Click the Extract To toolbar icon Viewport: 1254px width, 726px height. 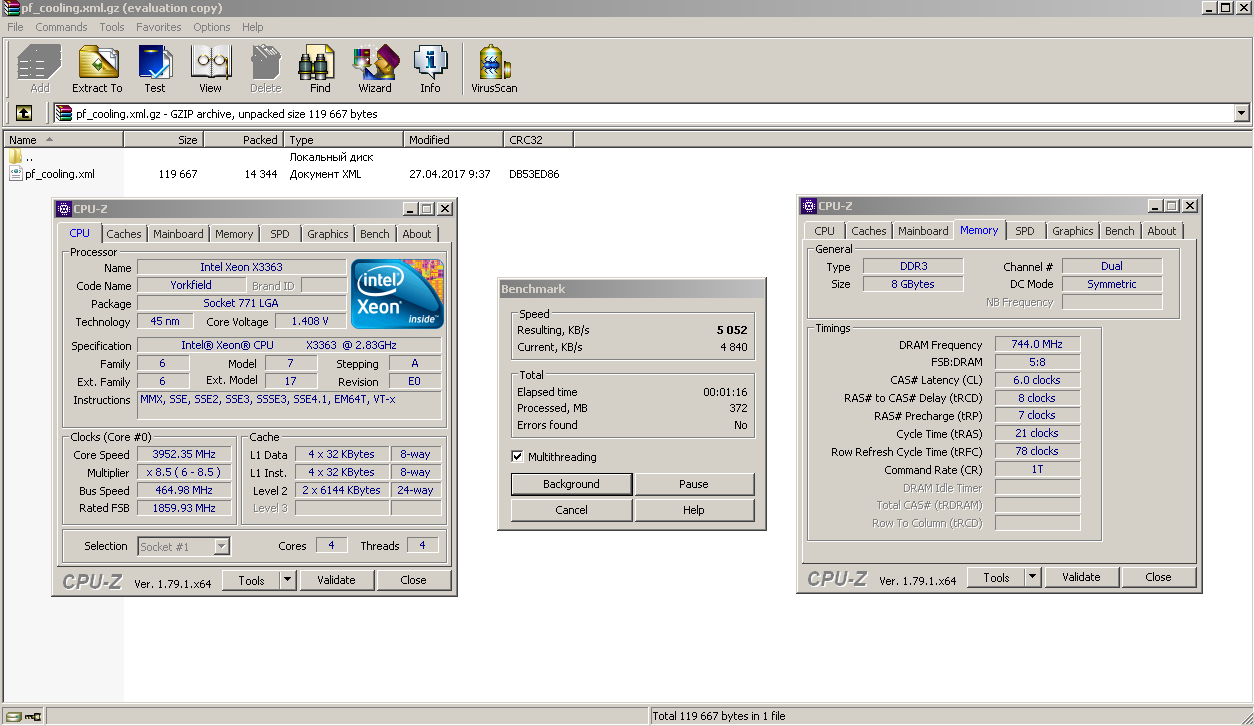[x=97, y=68]
